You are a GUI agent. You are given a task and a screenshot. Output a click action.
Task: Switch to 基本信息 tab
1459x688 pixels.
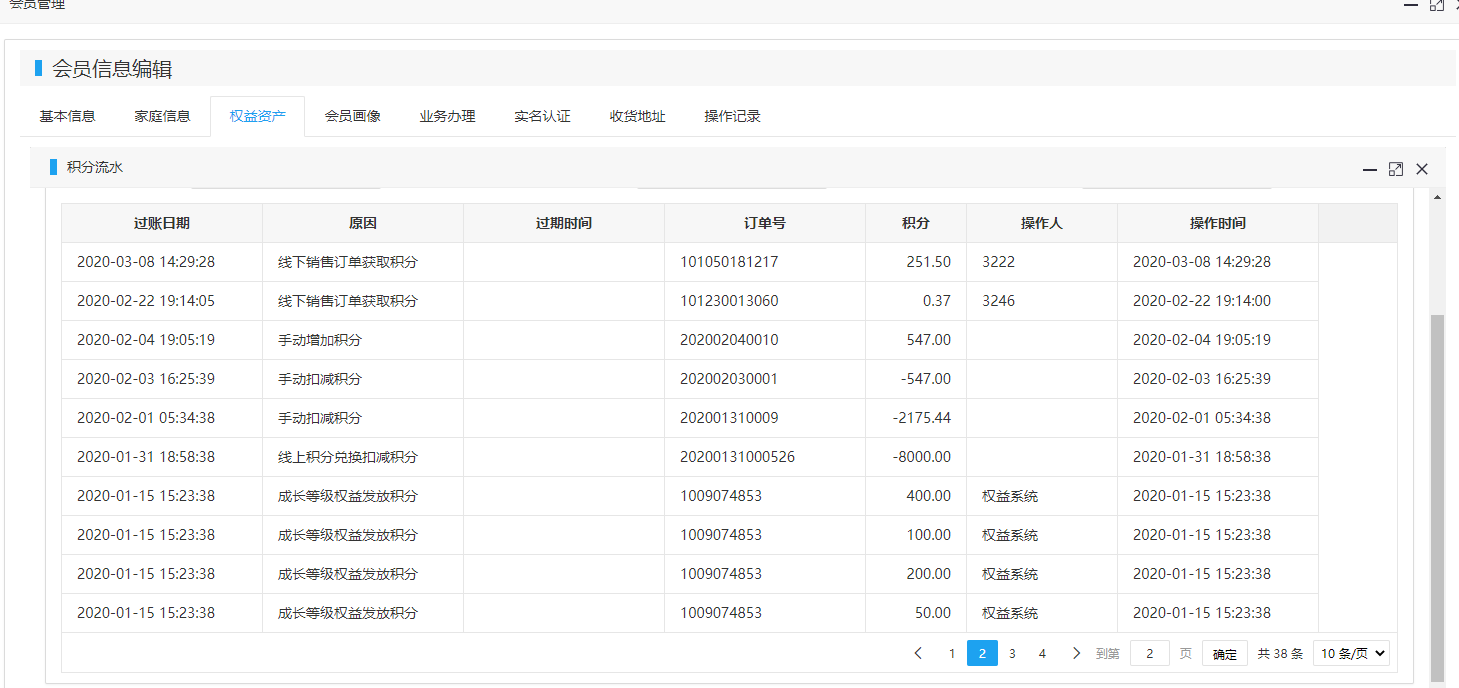click(67, 116)
